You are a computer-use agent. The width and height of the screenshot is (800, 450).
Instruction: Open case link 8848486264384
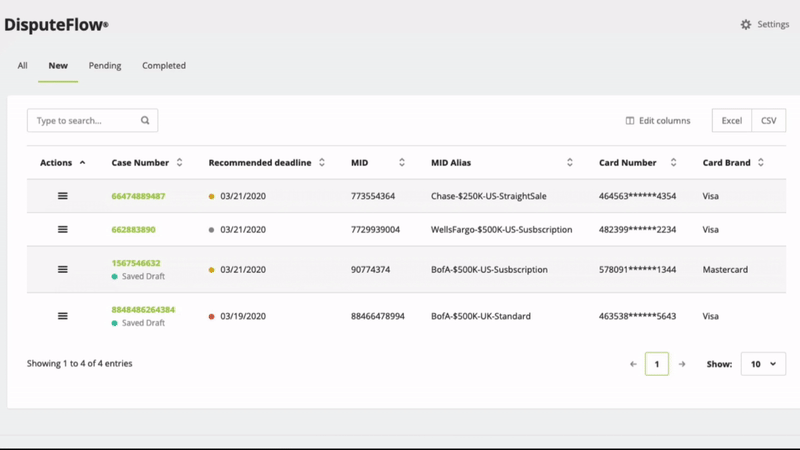143,310
